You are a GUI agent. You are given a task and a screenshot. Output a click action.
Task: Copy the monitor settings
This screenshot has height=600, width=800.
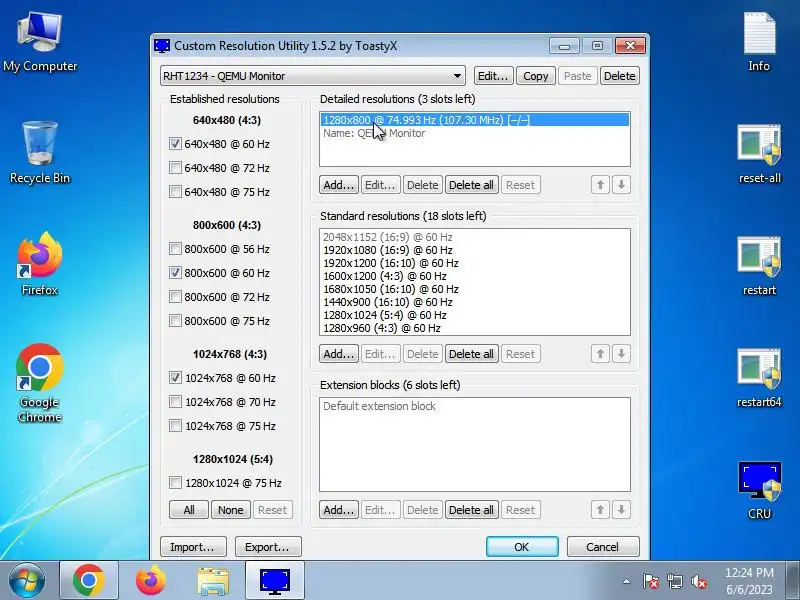pyautogui.click(x=535, y=76)
